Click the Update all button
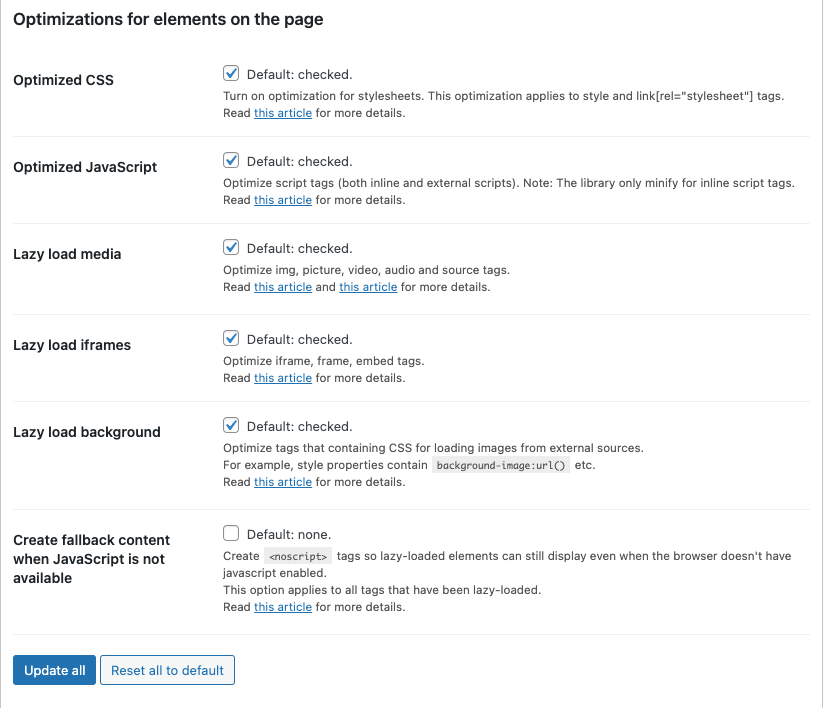This screenshot has height=708, width=823. pos(54,670)
